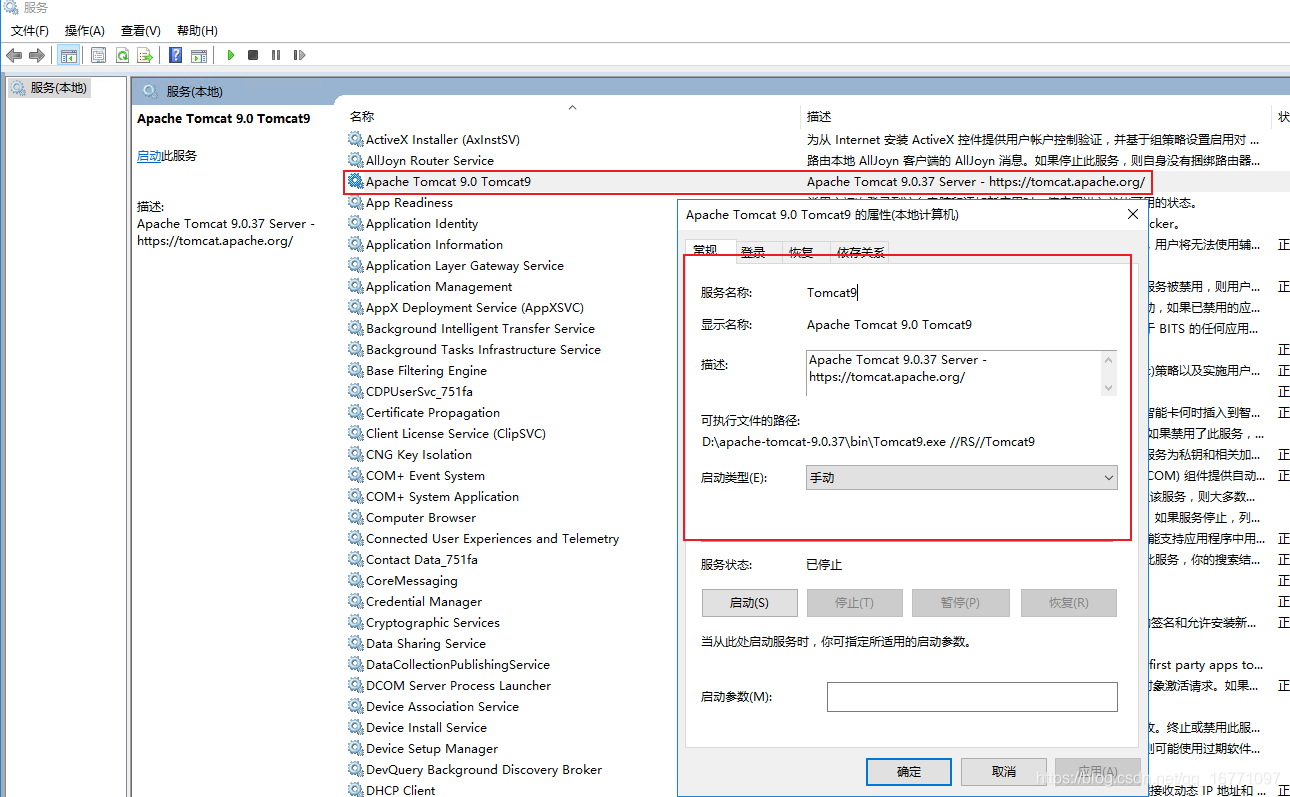Click gear icon of Certificate Propagation row
This screenshot has width=1290, height=797.
(356, 412)
